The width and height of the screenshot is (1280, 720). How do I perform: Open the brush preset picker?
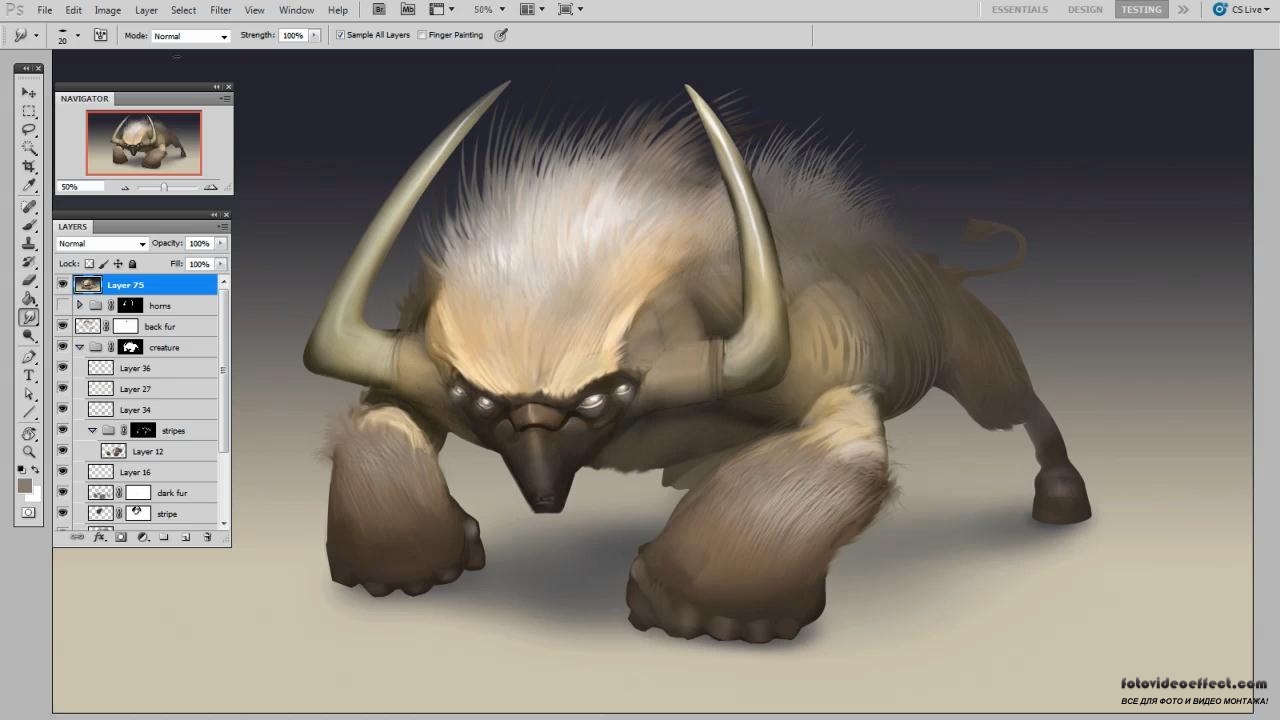click(x=69, y=35)
